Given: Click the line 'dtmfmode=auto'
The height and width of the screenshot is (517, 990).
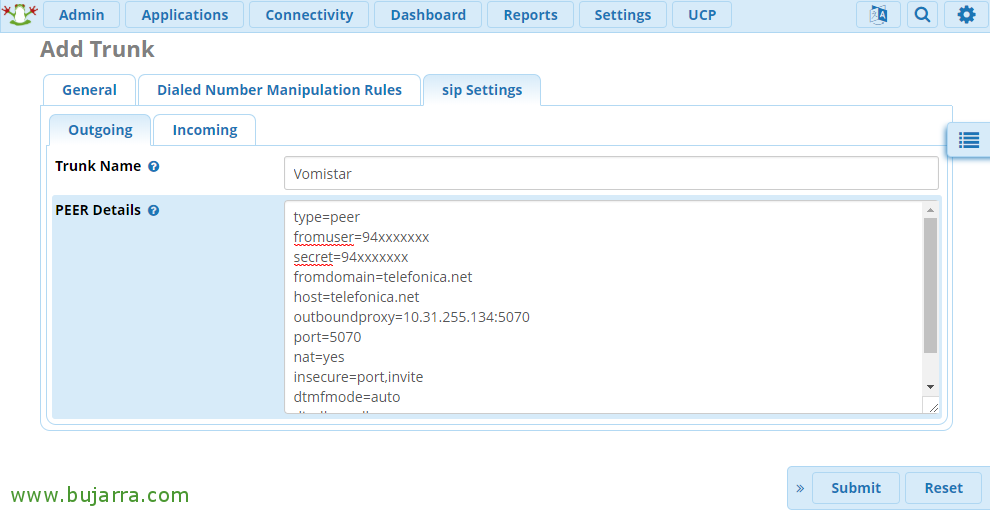Looking at the screenshot, I should coord(347,397).
